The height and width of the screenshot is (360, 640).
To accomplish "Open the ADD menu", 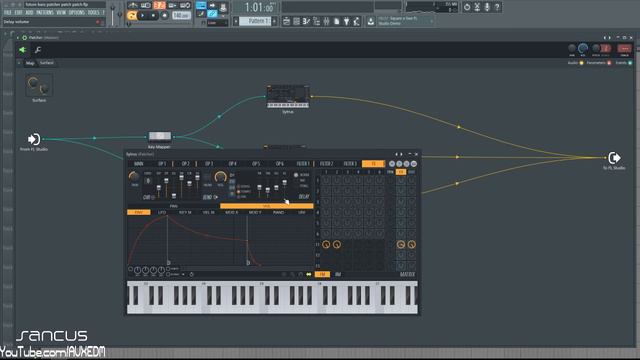I will pyautogui.click(x=29, y=13).
